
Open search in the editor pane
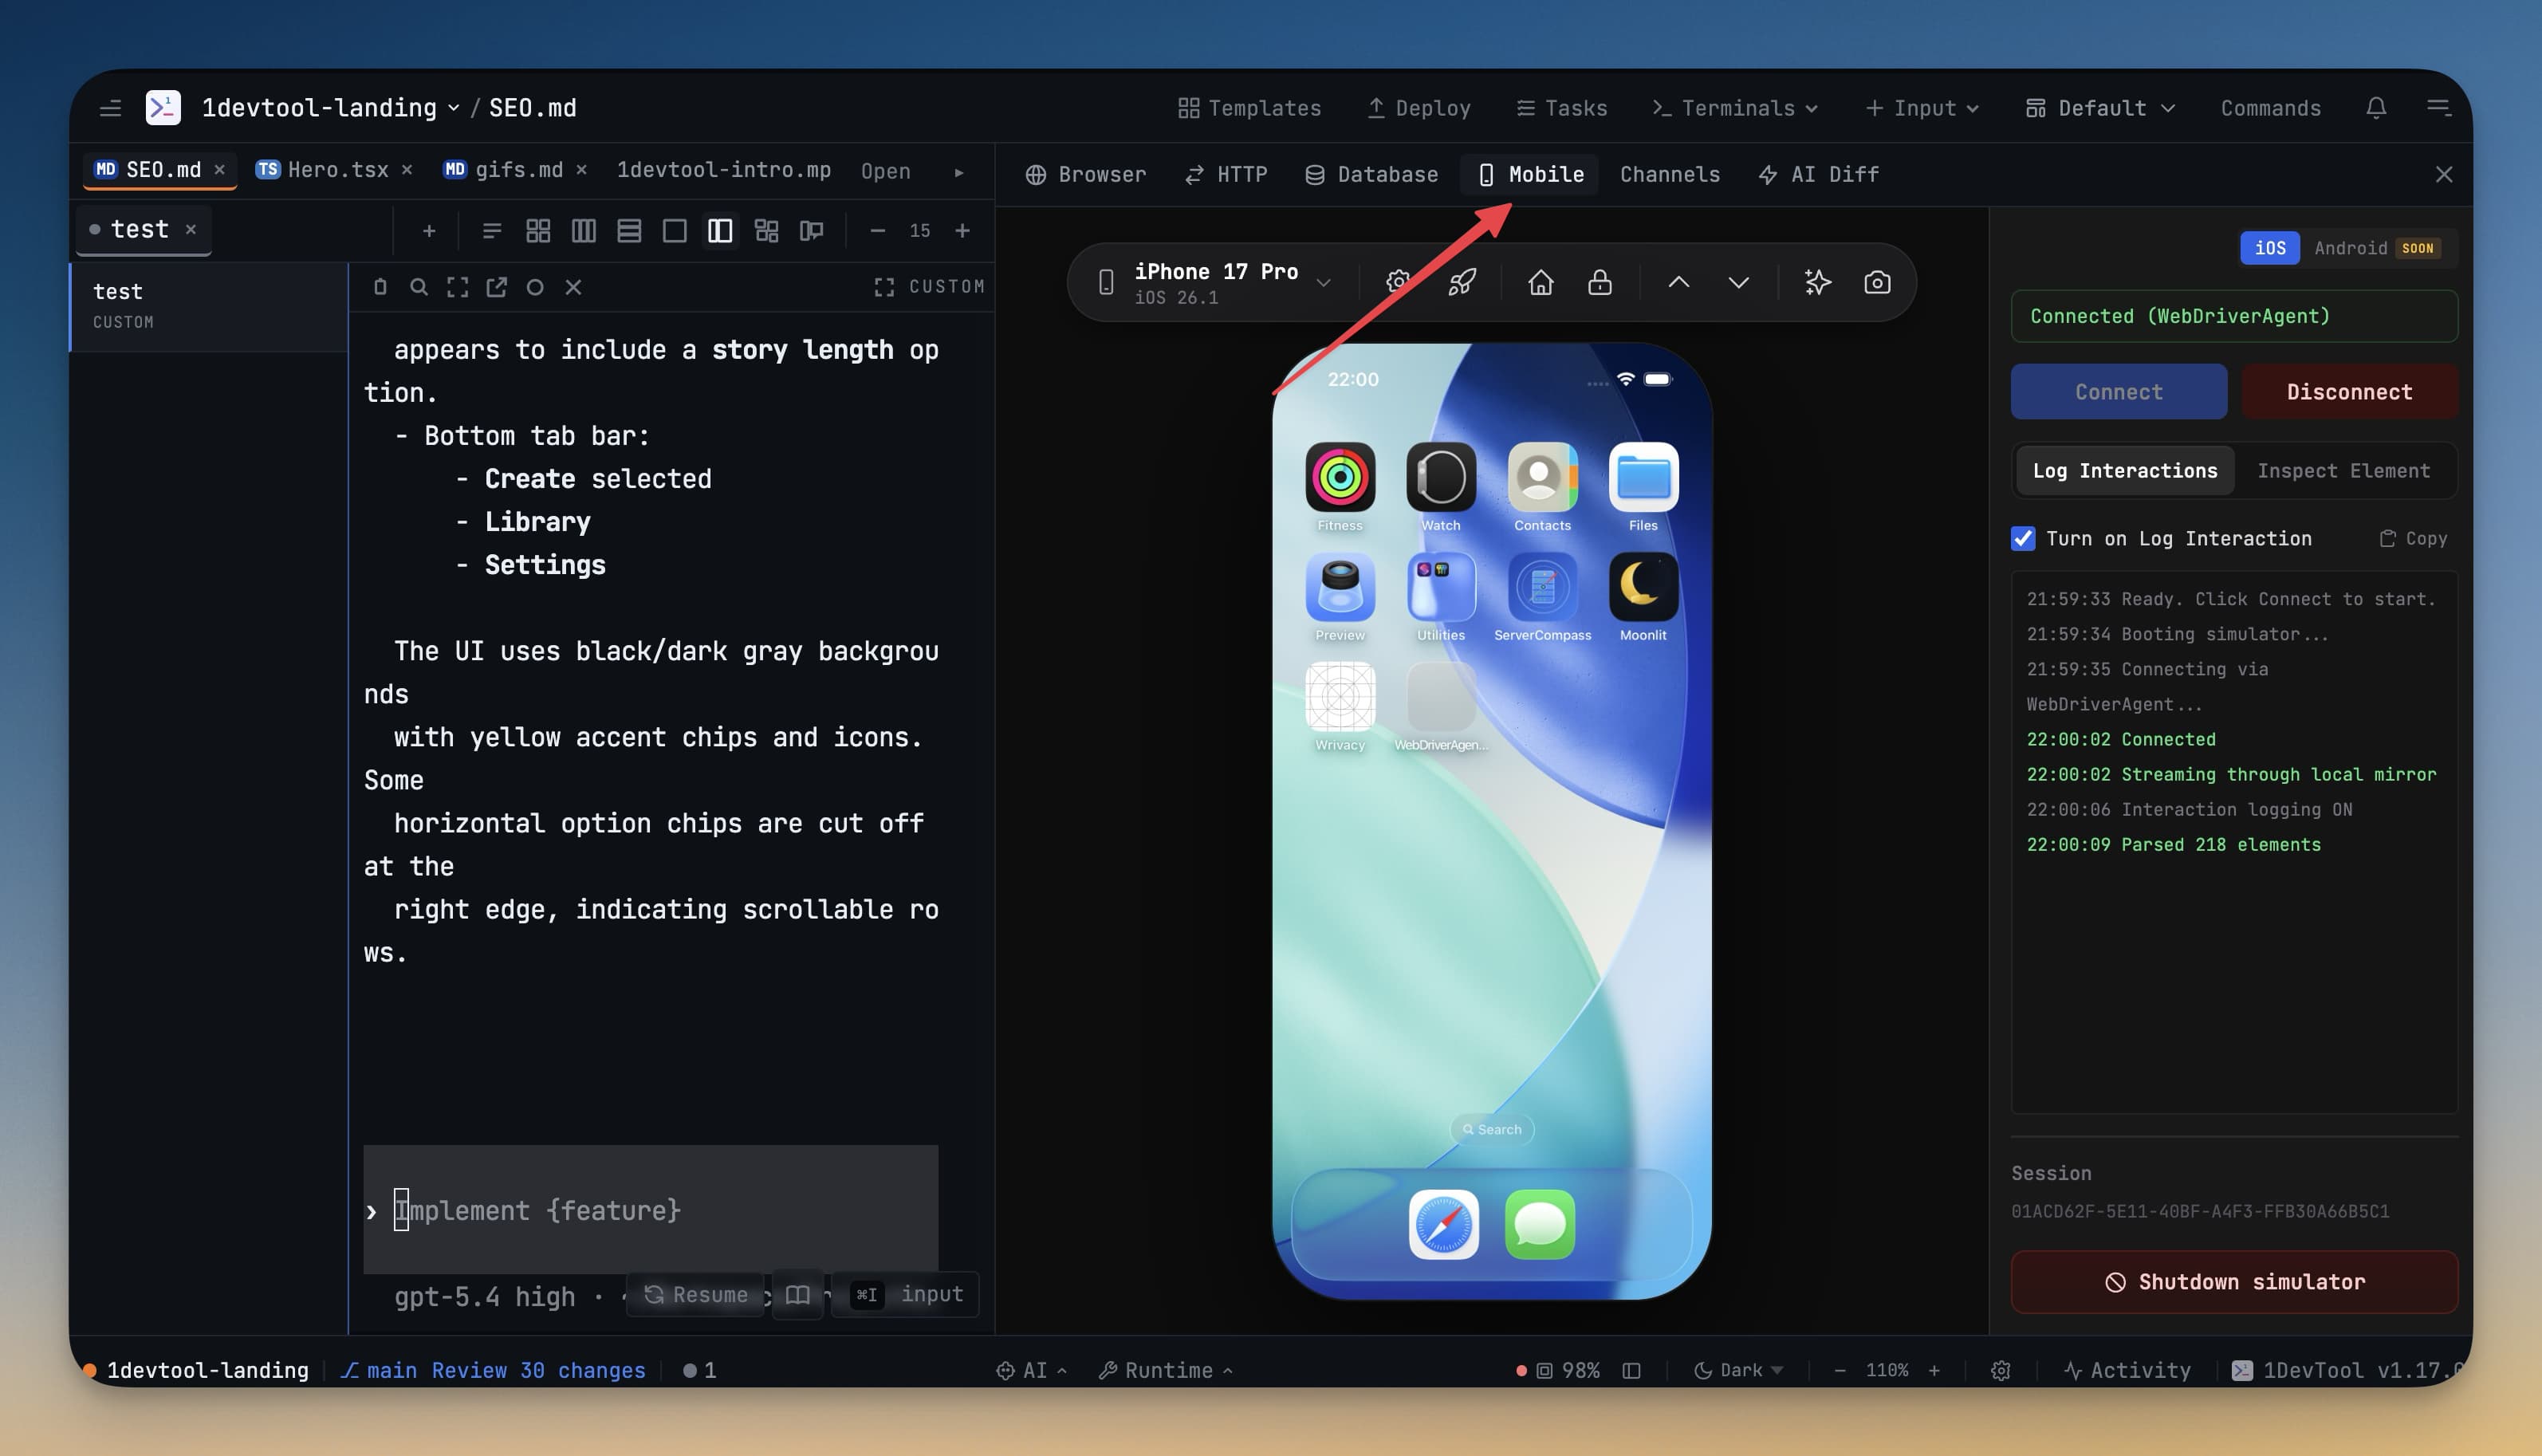tap(419, 287)
